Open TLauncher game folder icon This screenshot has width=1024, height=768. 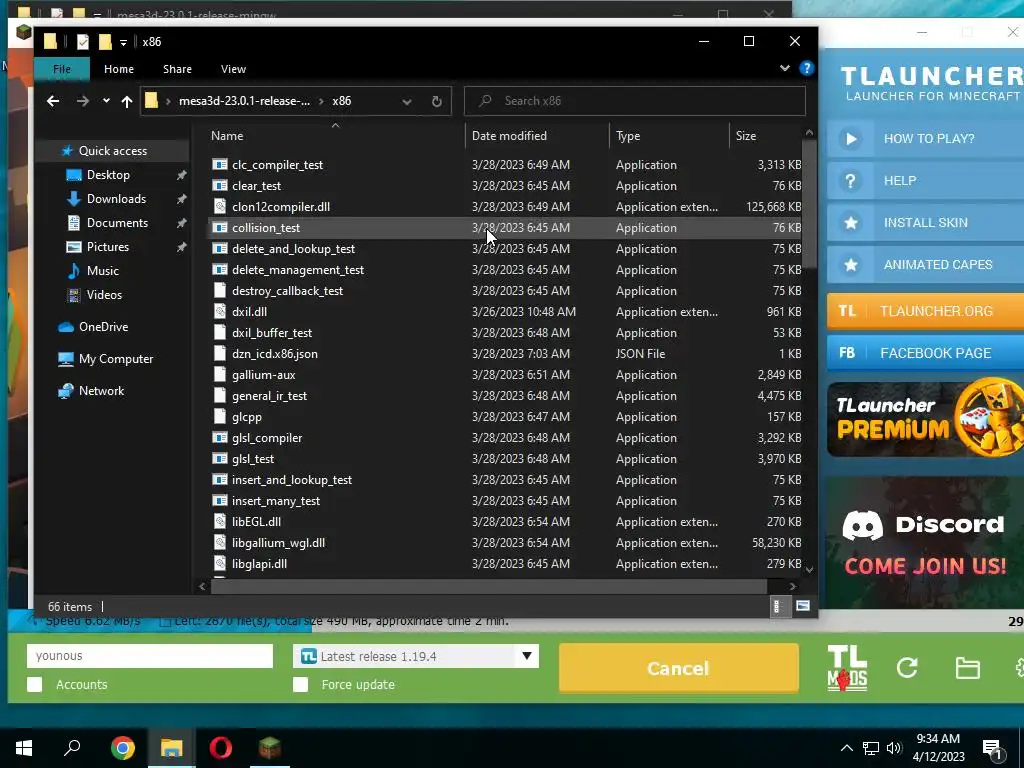point(967,667)
